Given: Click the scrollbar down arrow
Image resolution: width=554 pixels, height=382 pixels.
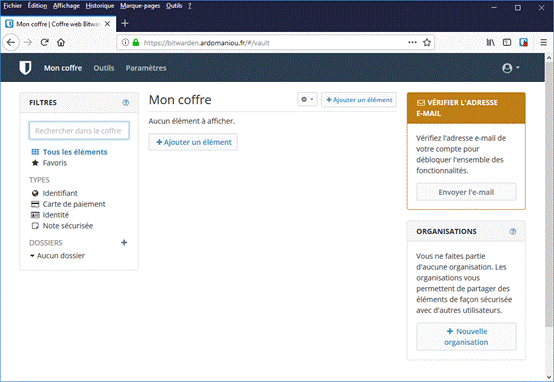Looking at the screenshot, I should click(x=549, y=376).
